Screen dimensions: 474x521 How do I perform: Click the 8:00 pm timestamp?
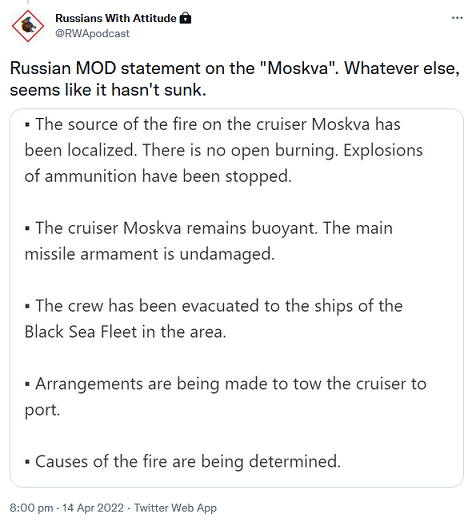click(x=31, y=508)
